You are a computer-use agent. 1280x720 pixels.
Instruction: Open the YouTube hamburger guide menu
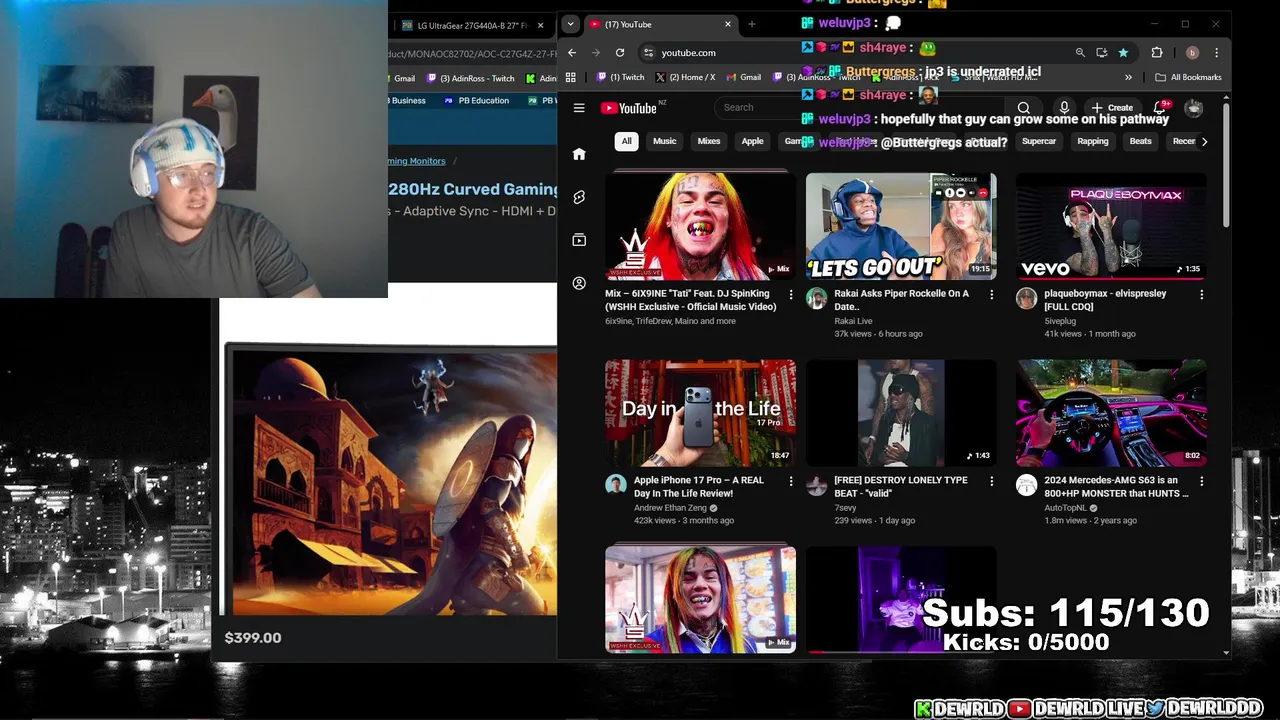pos(579,108)
